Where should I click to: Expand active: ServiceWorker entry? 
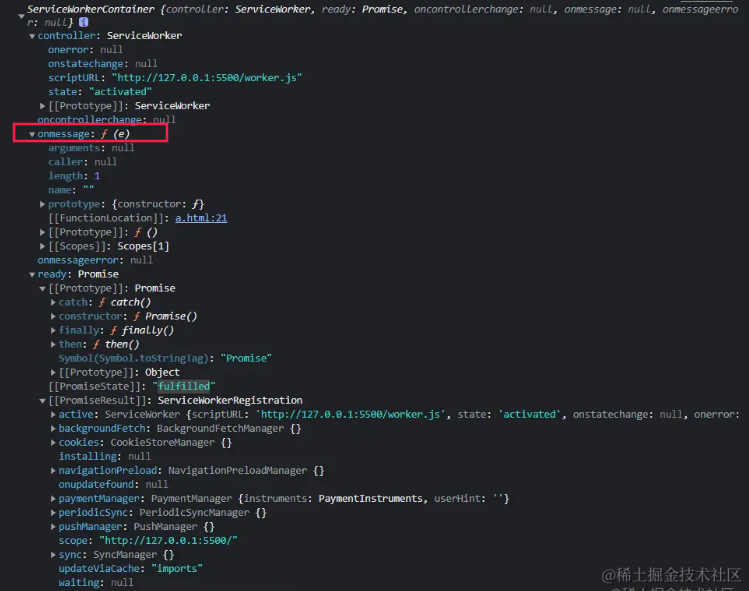53,415
